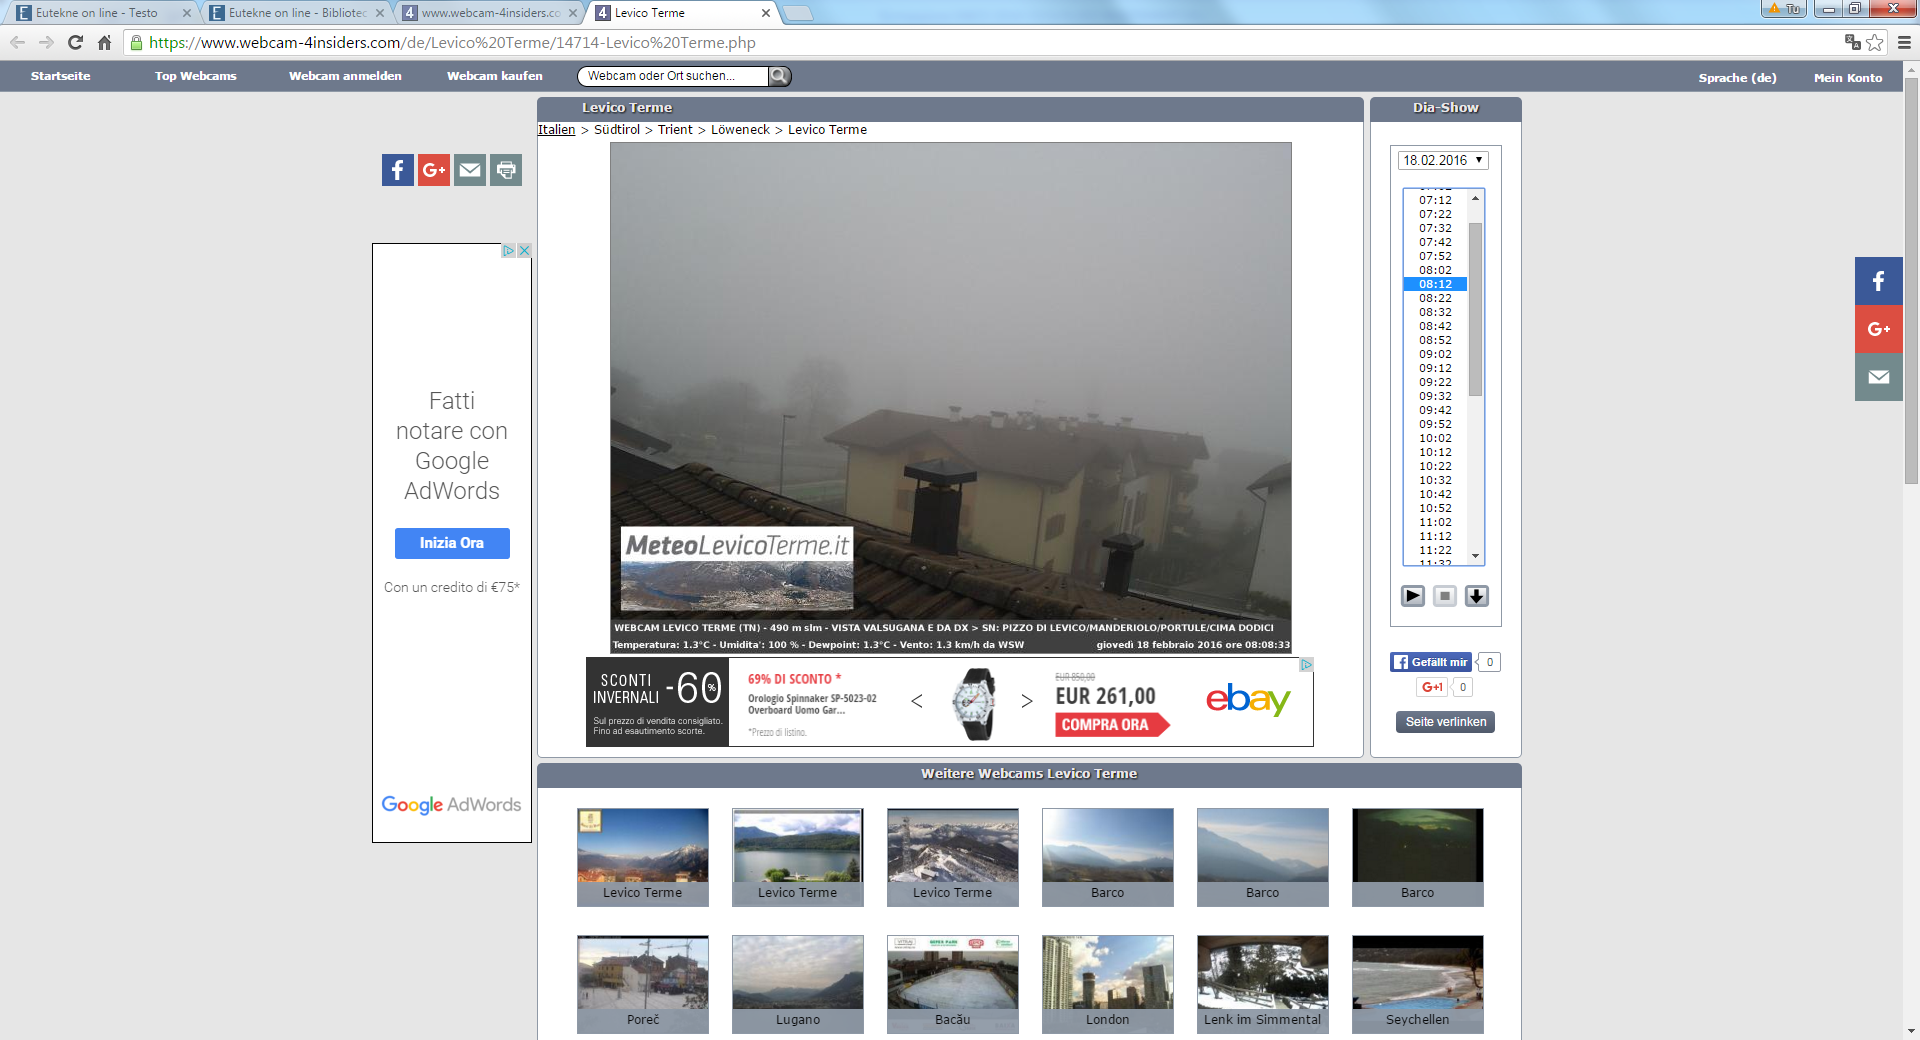Open the Chrome menu button

click(1904, 43)
